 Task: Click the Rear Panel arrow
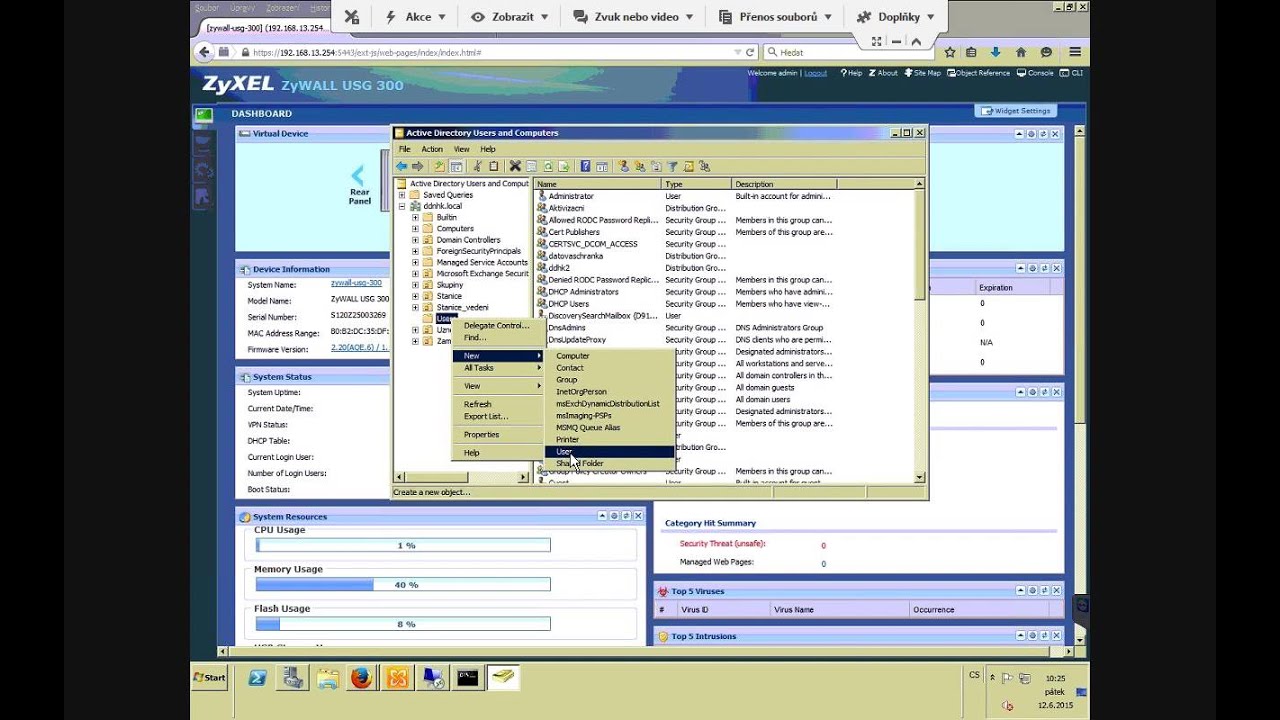tap(358, 176)
